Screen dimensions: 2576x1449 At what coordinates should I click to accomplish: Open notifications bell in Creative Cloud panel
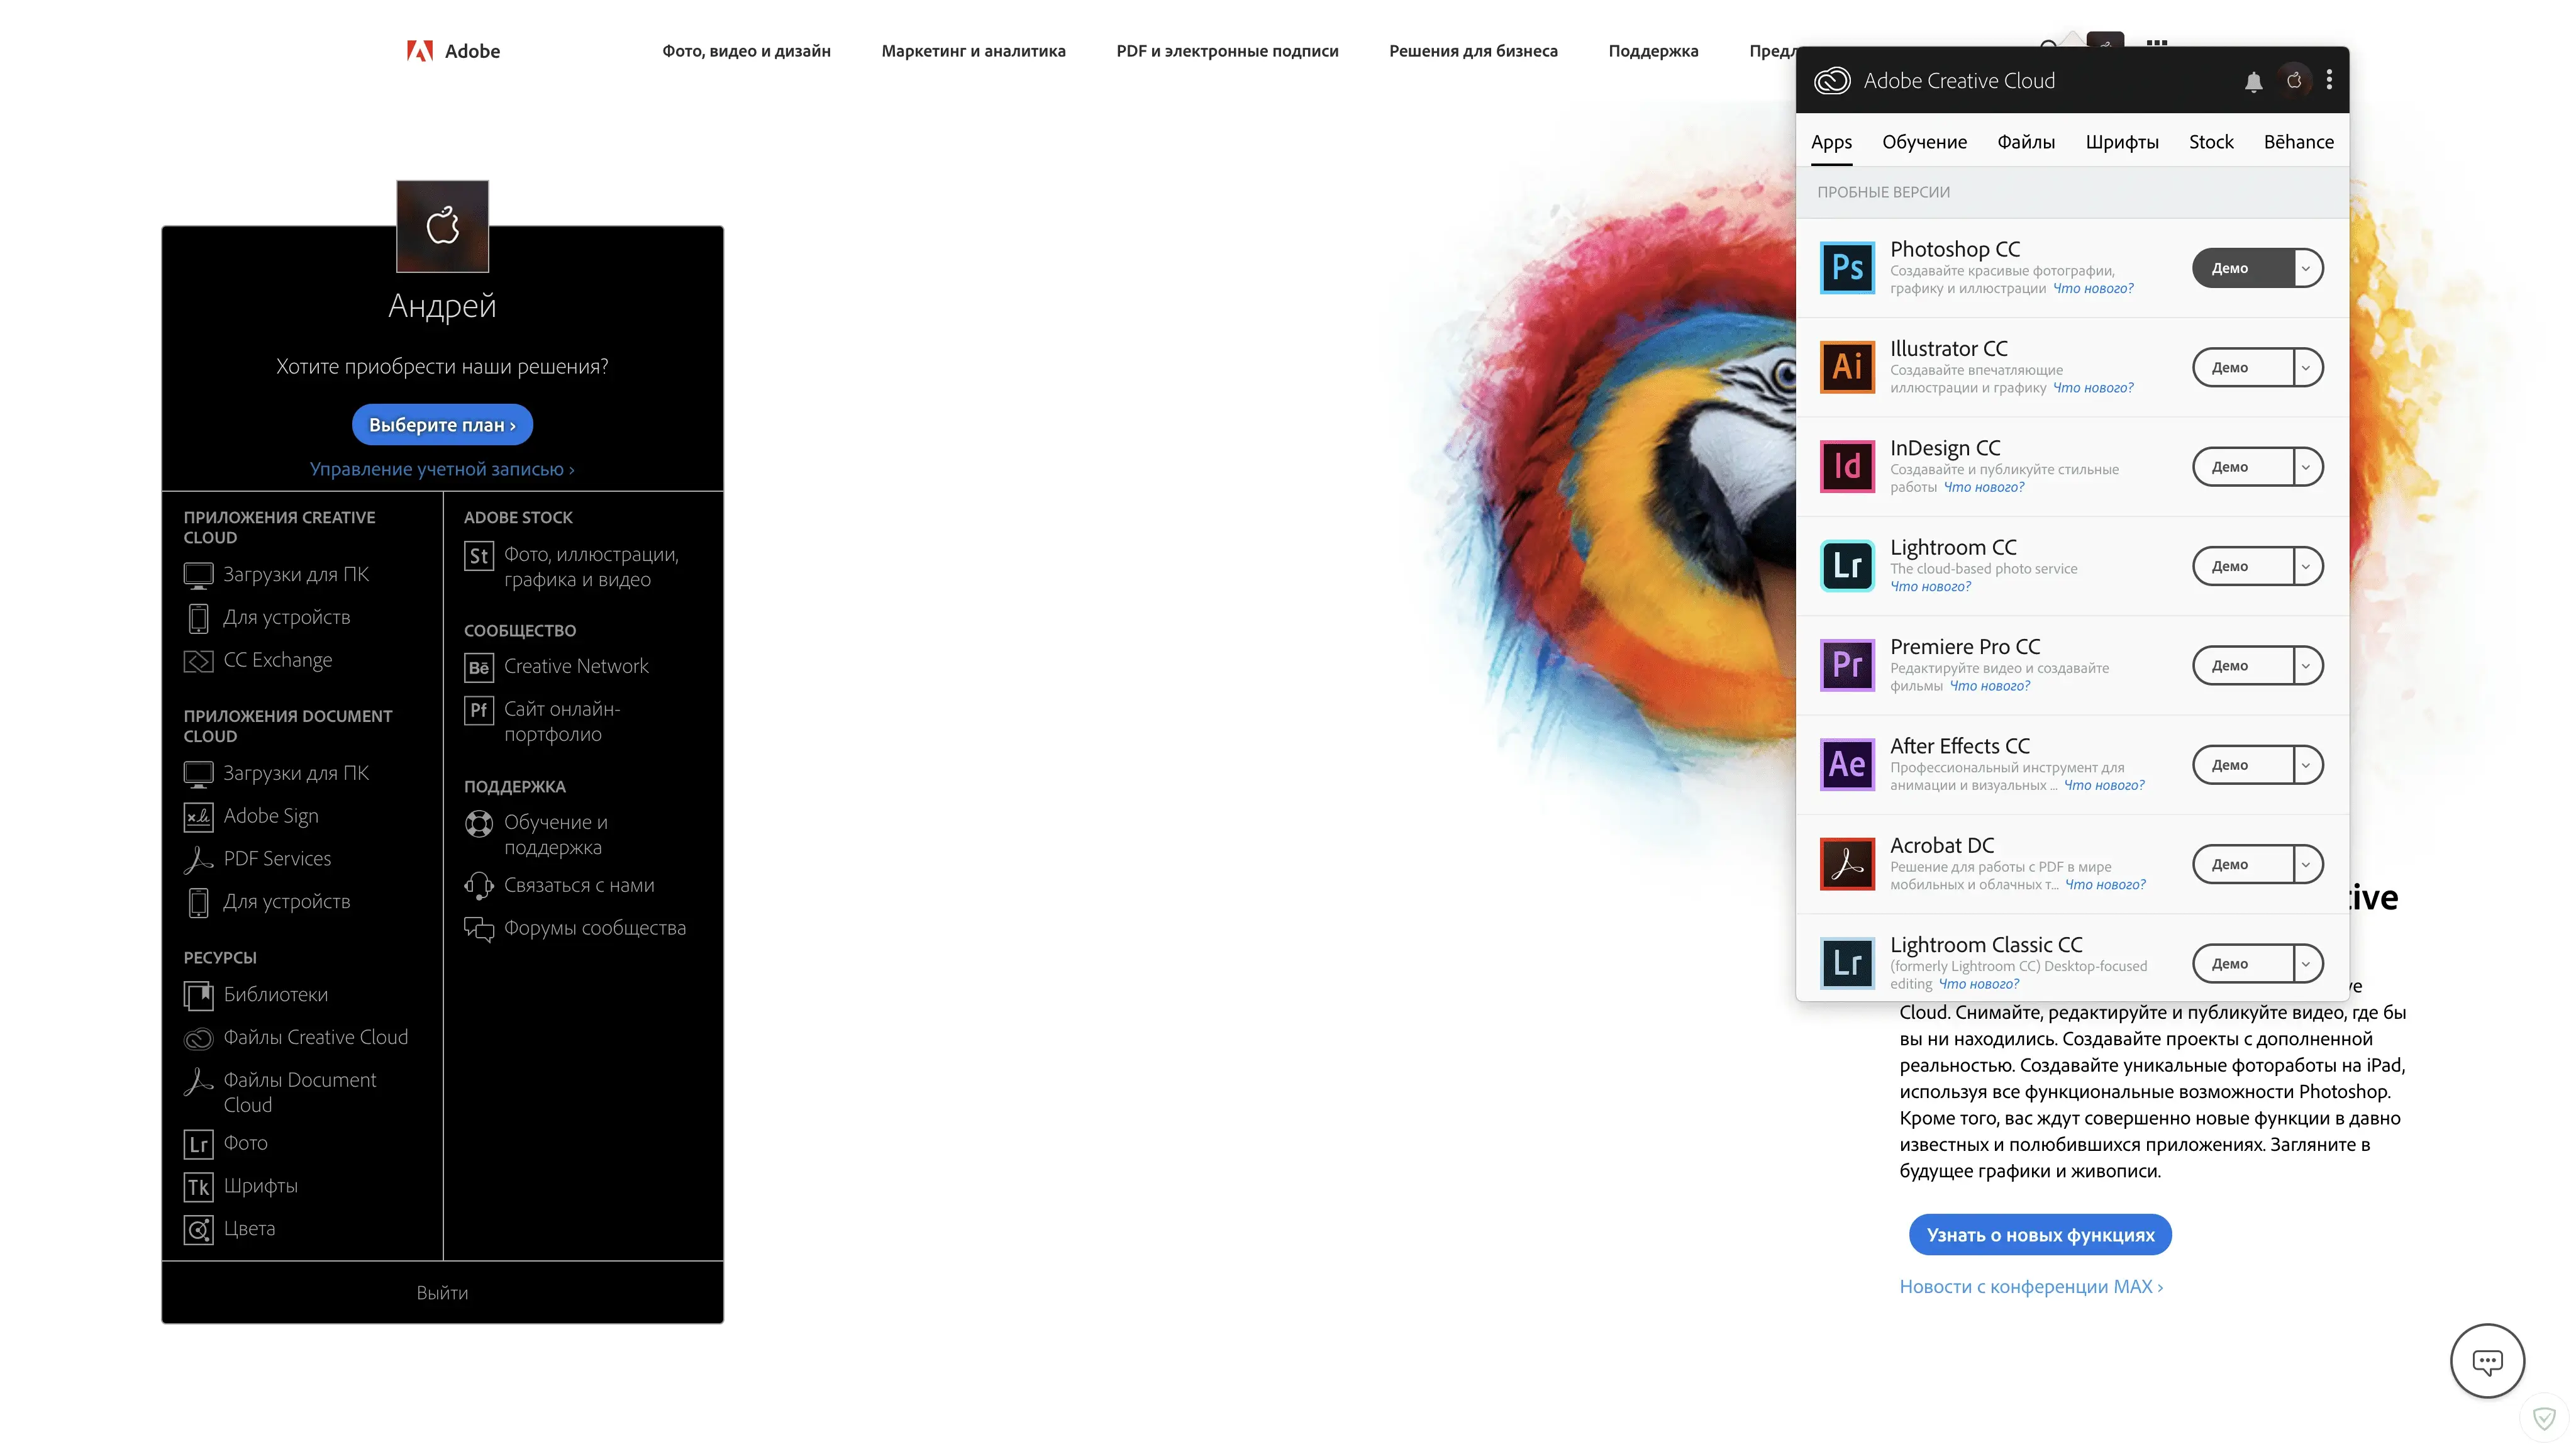2253,81
